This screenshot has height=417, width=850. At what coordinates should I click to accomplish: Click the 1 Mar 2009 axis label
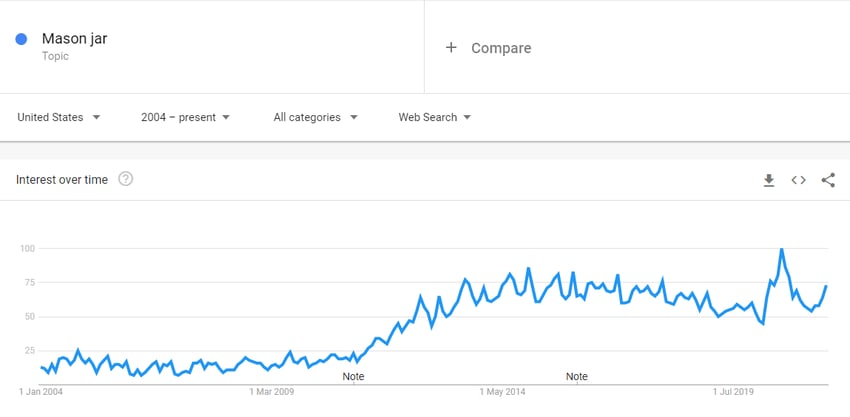click(272, 392)
